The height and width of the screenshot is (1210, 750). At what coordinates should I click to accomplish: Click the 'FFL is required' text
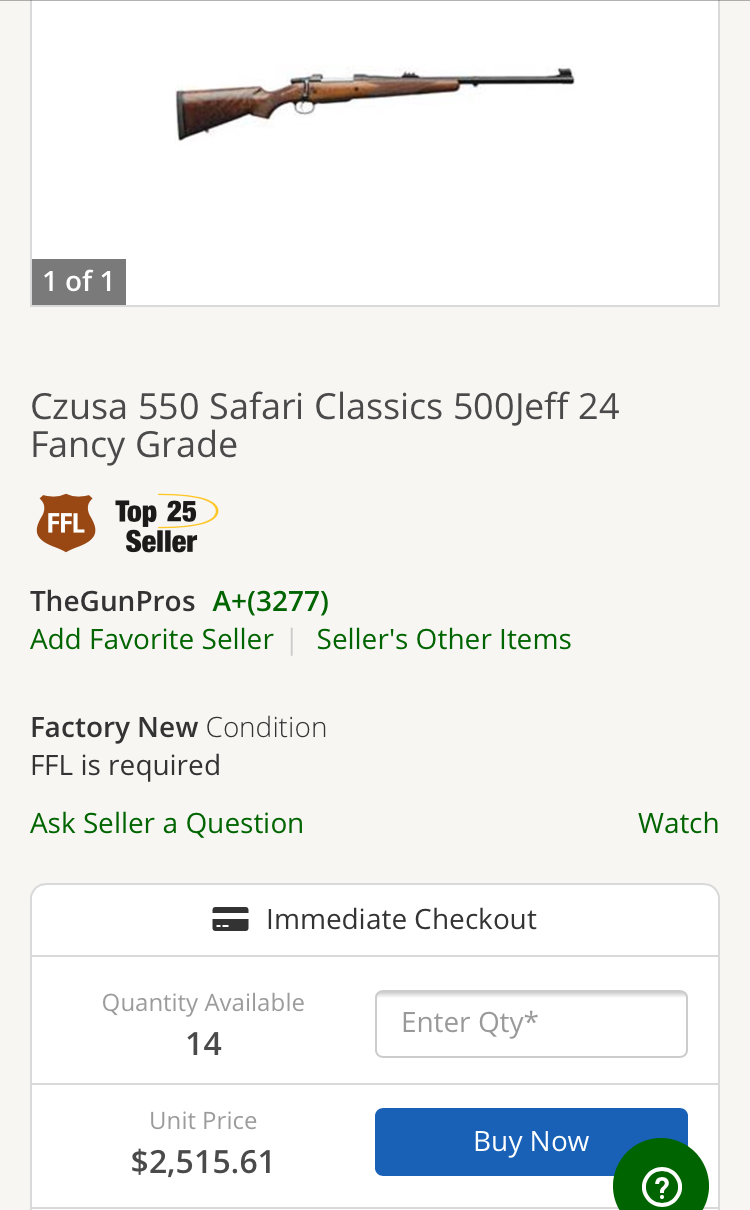tap(126, 766)
